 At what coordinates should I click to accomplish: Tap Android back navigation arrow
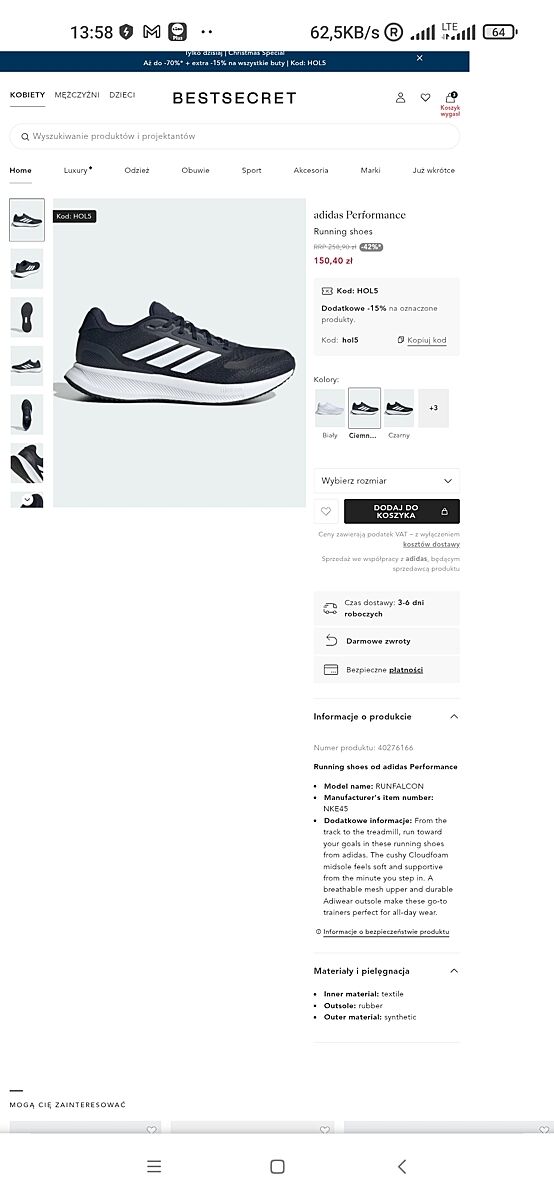pyautogui.click(x=402, y=1166)
